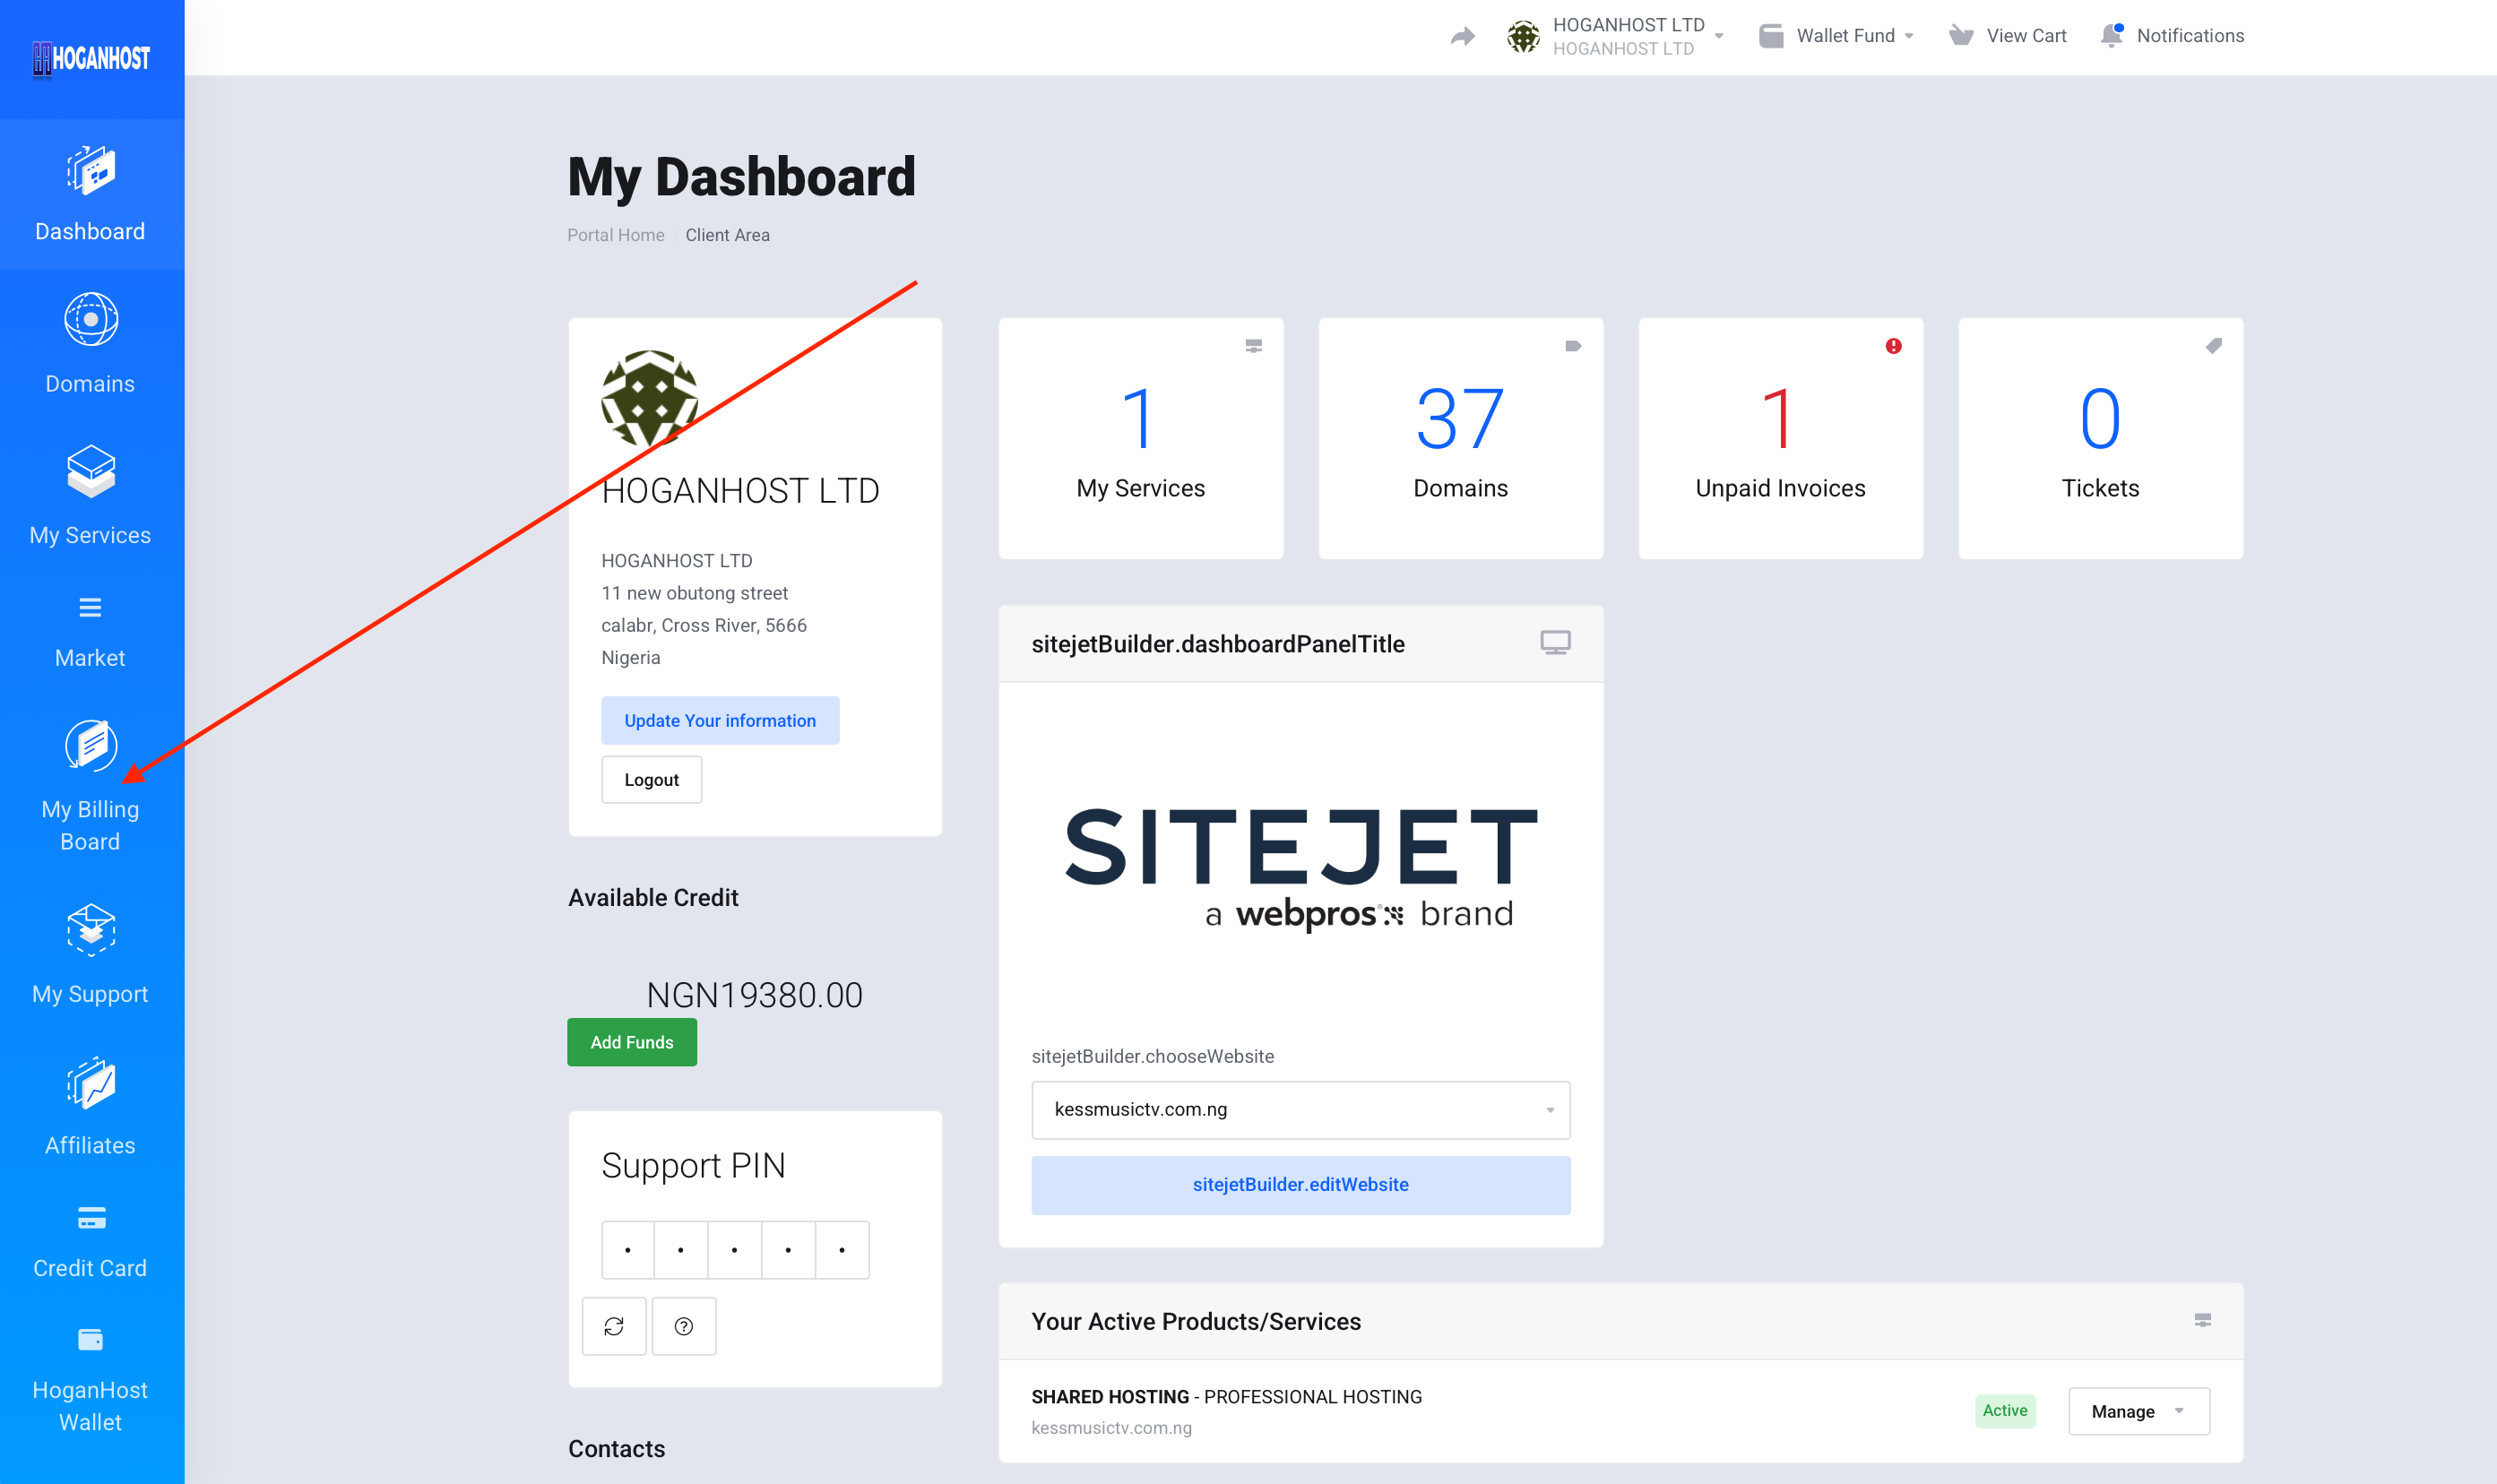Click Client Area breadcrumb

[727, 235]
